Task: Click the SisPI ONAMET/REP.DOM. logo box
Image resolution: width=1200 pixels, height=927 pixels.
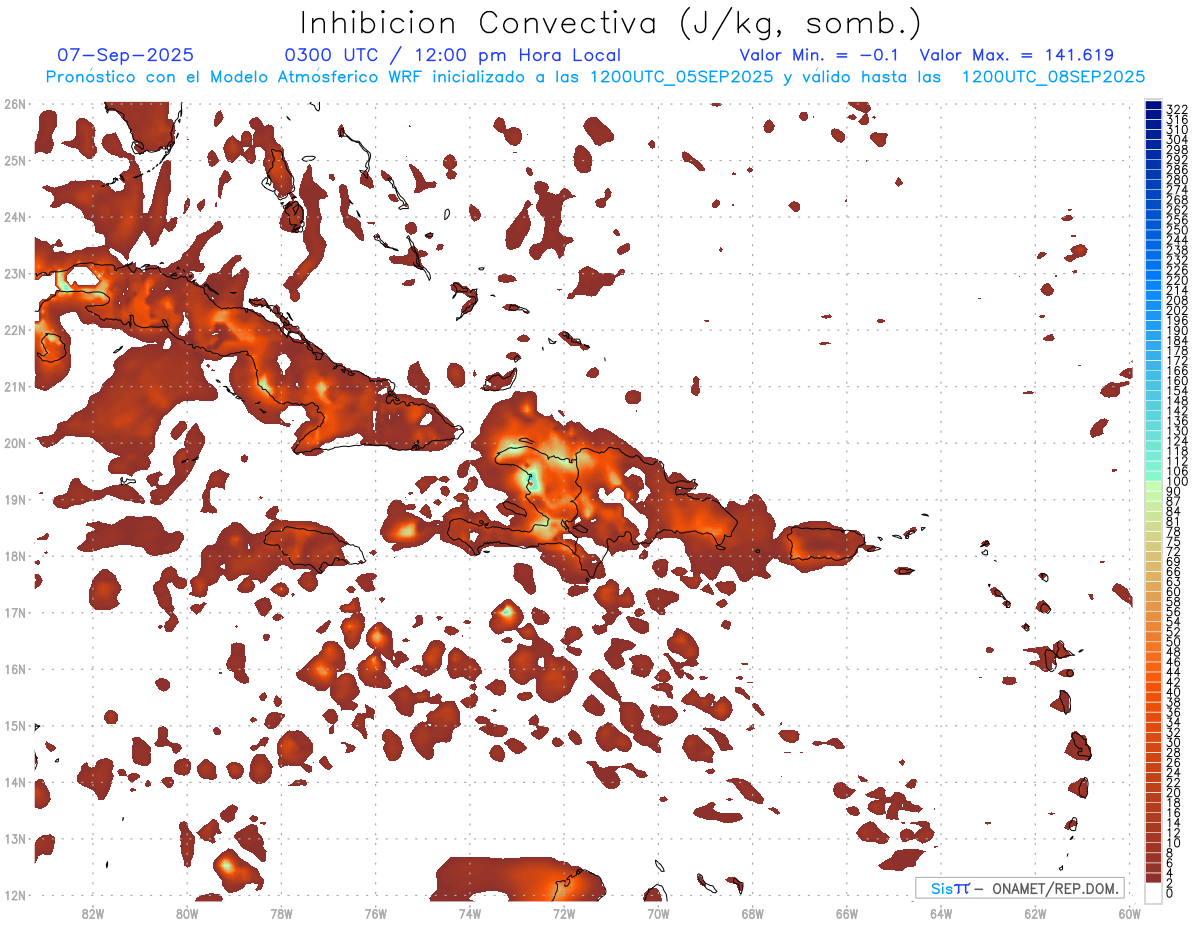Action: pos(1019,888)
